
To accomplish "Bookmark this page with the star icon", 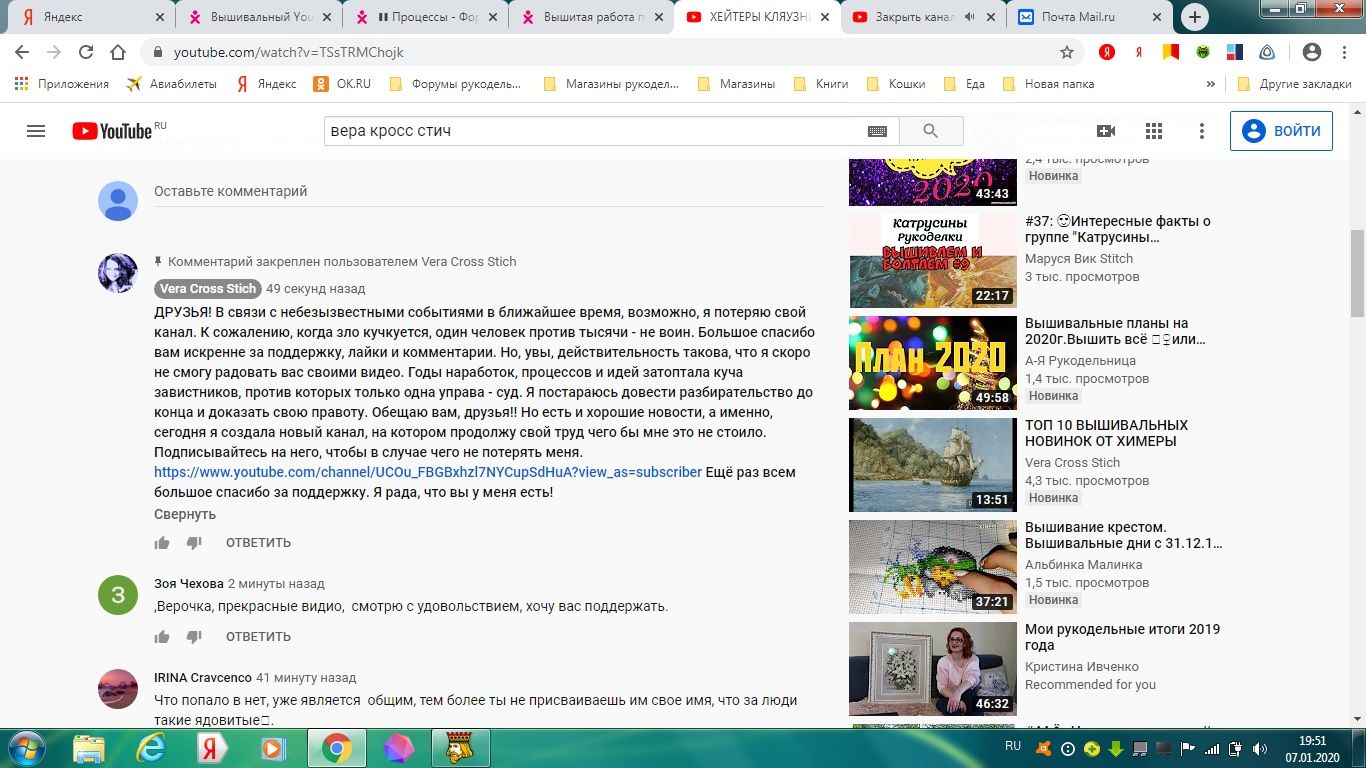I will tap(1067, 52).
